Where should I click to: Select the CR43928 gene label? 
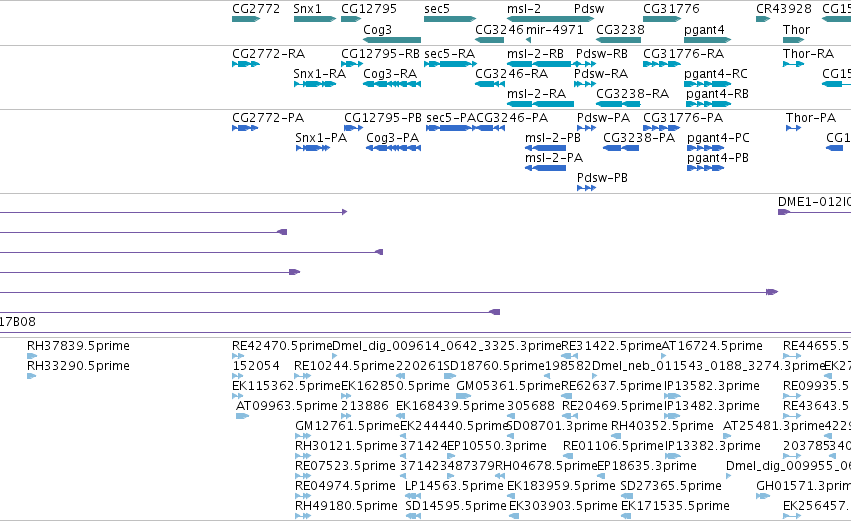pos(784,9)
